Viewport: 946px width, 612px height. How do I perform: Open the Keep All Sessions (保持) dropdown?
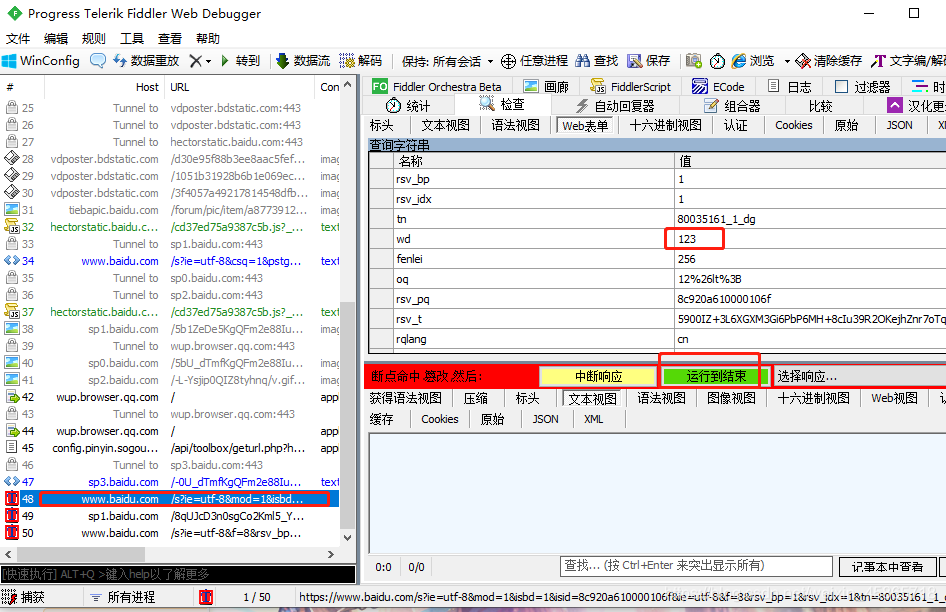[x=447, y=62]
